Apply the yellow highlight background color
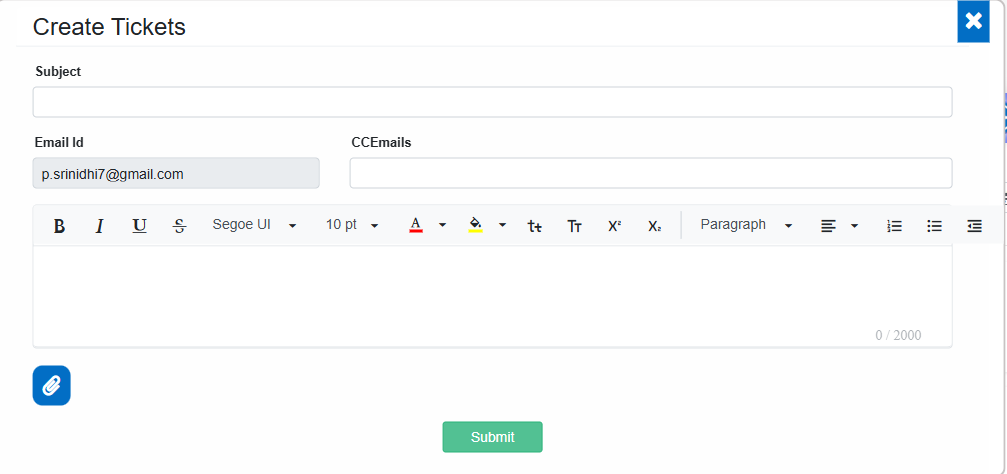 [x=476, y=226]
